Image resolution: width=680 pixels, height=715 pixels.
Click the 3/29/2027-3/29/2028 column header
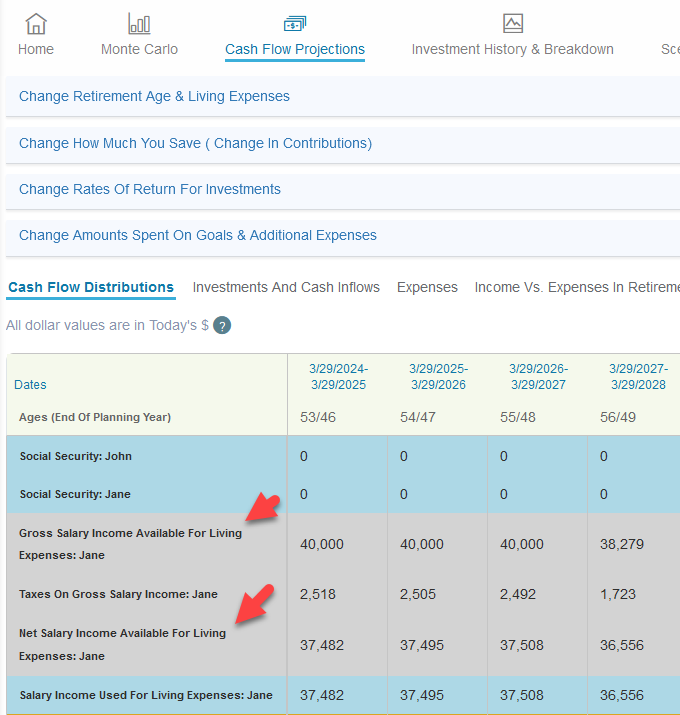[x=638, y=377]
